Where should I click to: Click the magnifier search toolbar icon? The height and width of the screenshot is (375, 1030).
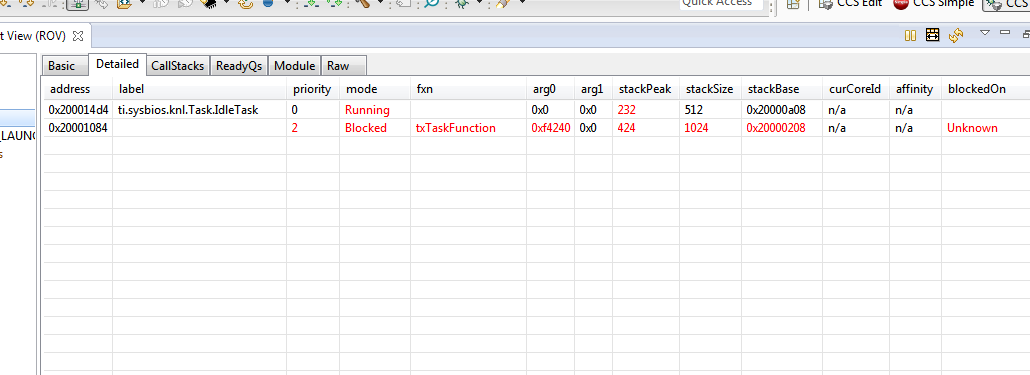(x=431, y=3)
